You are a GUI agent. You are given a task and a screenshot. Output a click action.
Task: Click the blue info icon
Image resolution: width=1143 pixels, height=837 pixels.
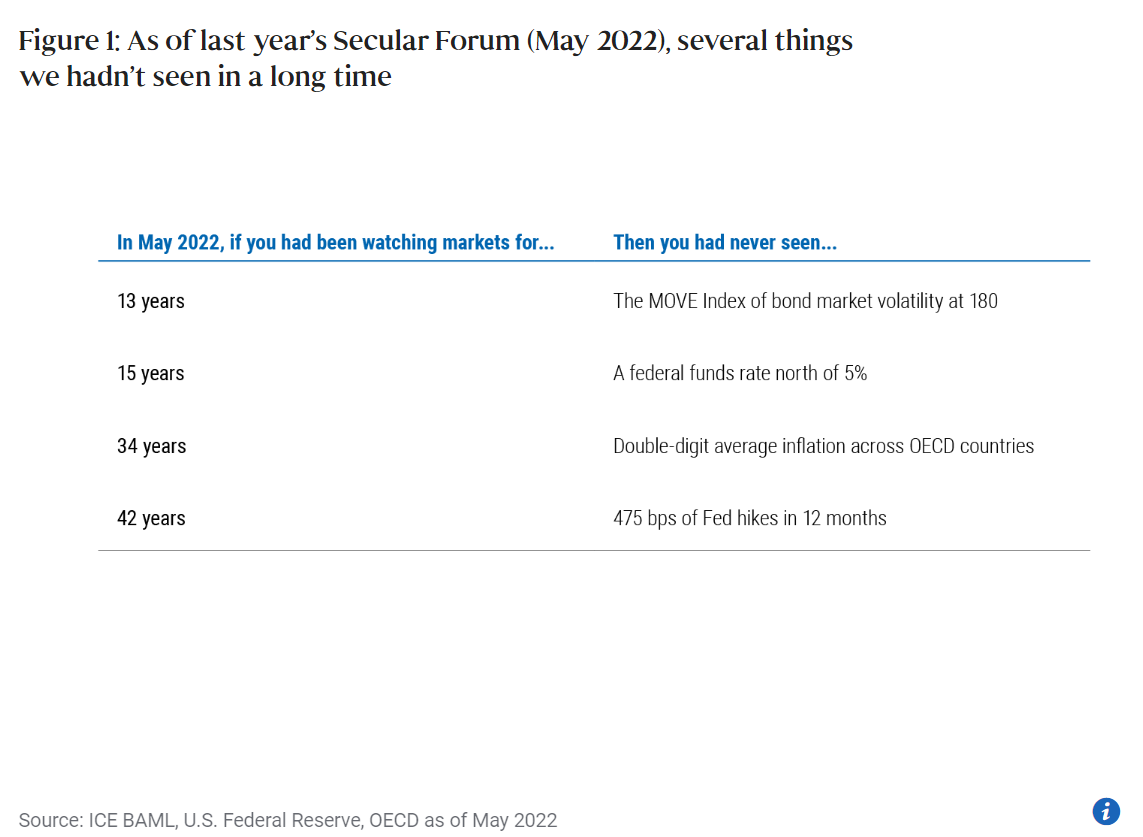click(x=1106, y=811)
